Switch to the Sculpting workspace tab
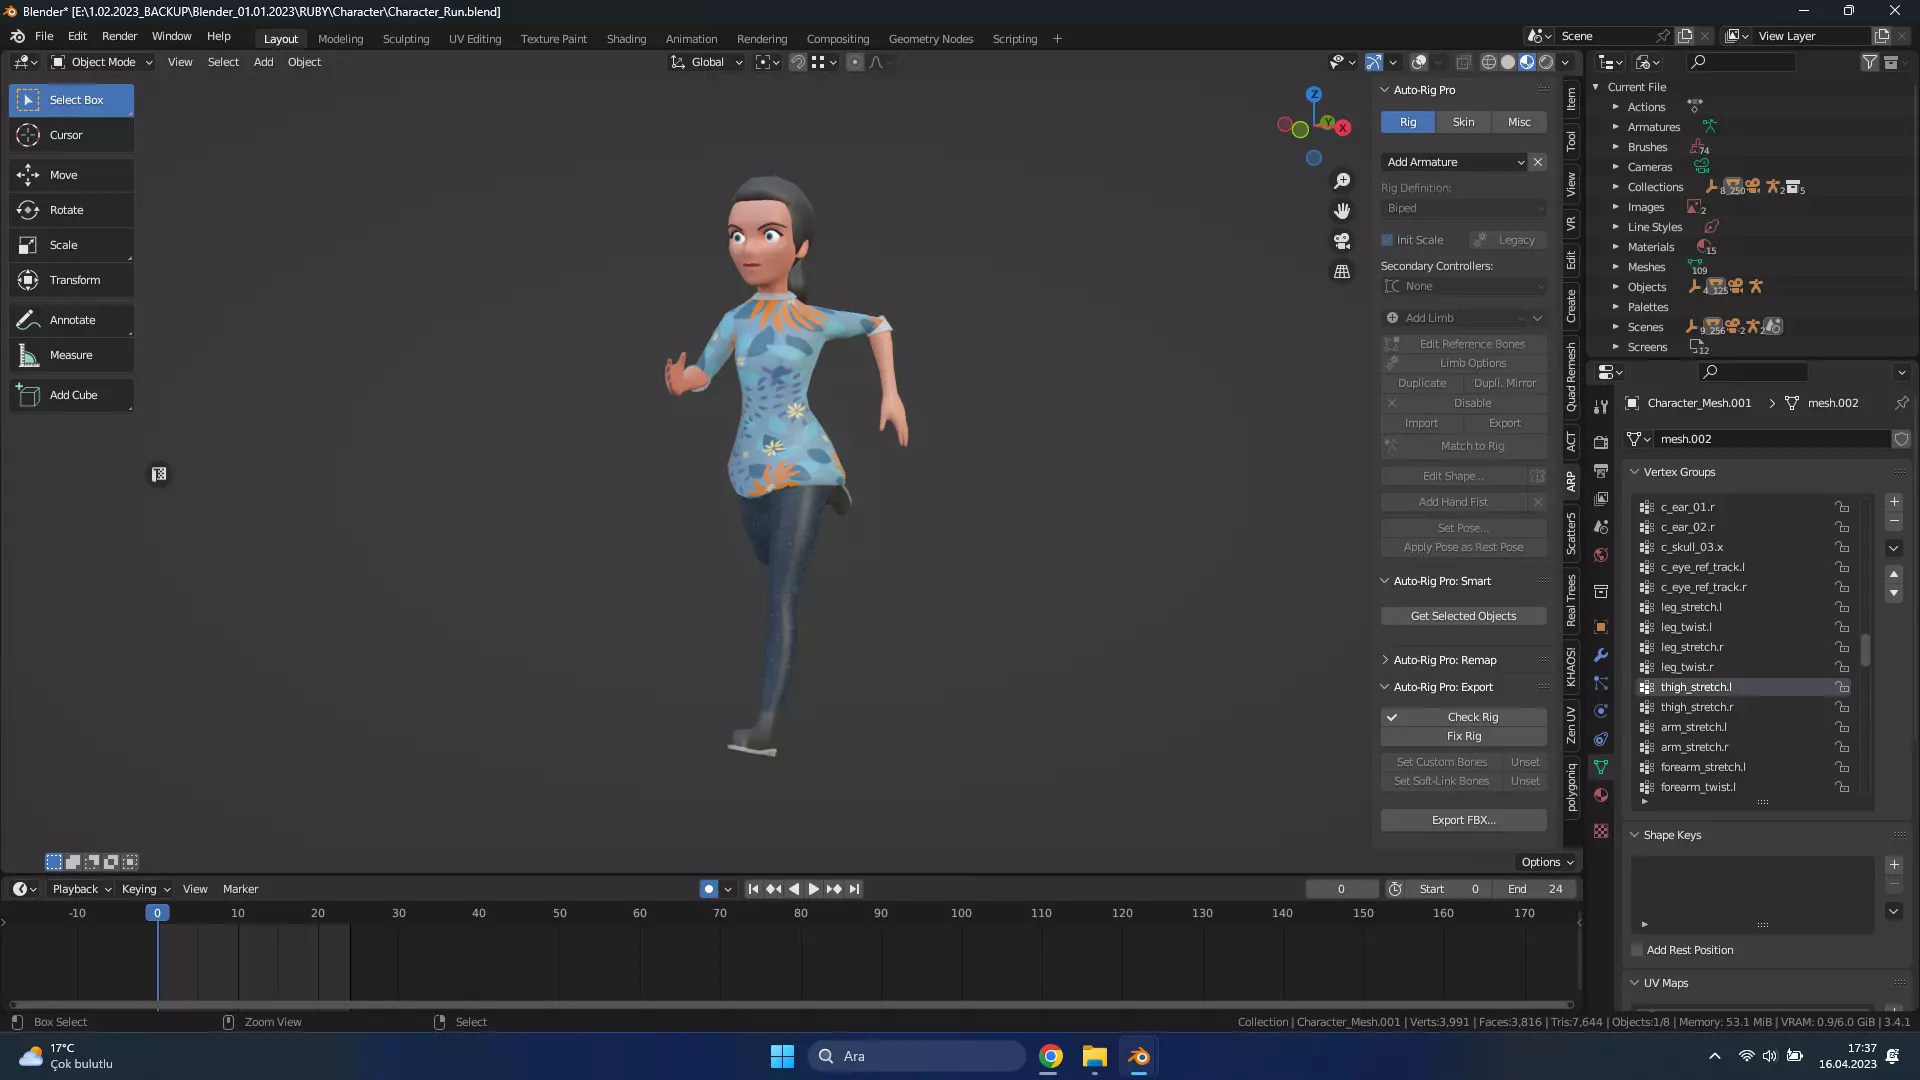 click(405, 39)
